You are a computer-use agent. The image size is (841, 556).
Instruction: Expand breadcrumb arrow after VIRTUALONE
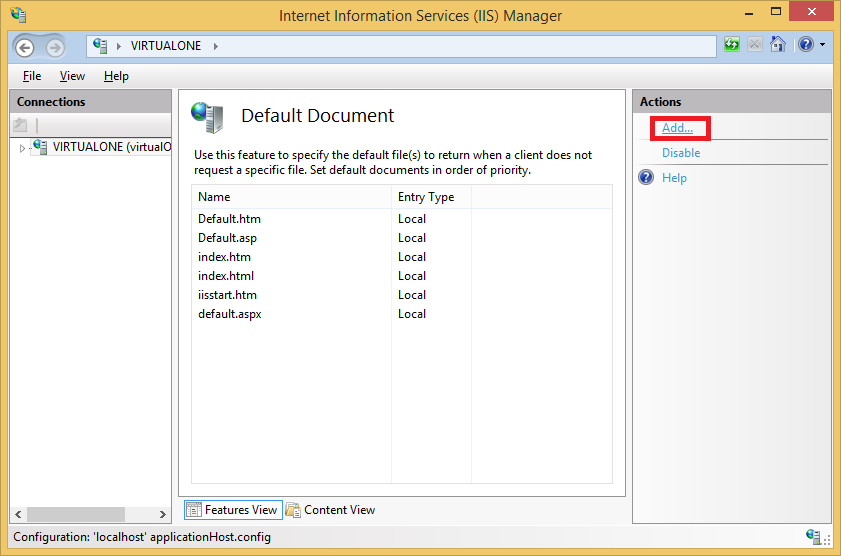click(x=216, y=46)
